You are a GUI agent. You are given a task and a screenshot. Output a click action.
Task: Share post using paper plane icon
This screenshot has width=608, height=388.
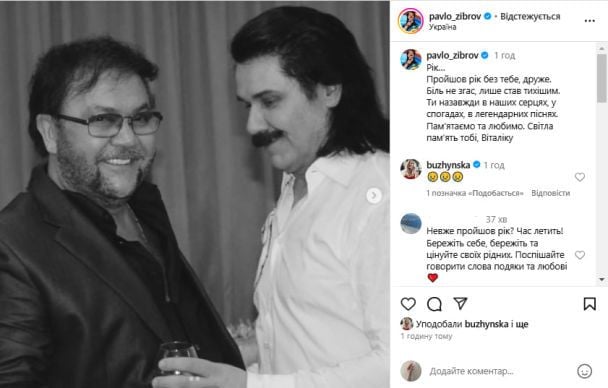460,304
